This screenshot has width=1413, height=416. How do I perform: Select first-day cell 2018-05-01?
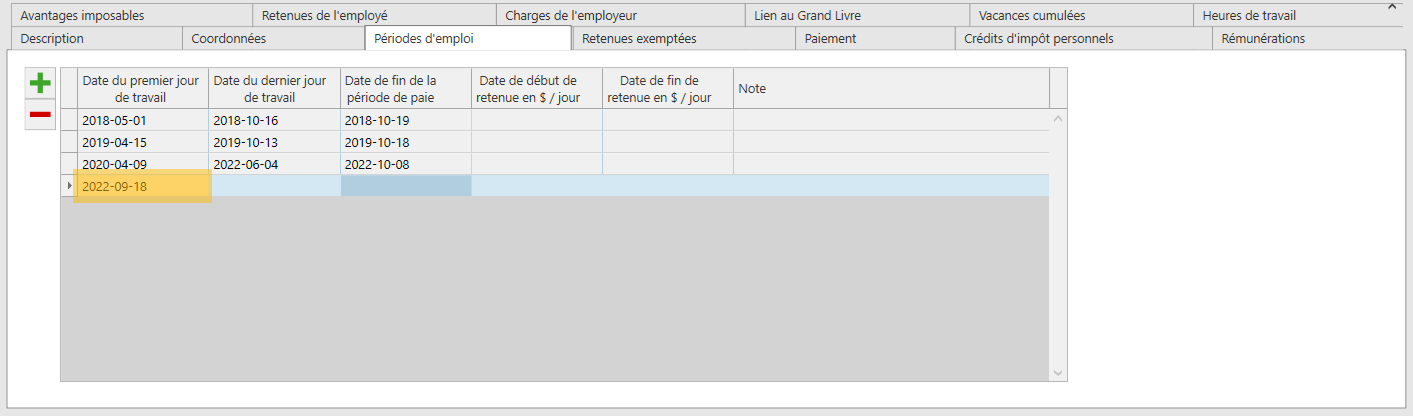point(143,120)
